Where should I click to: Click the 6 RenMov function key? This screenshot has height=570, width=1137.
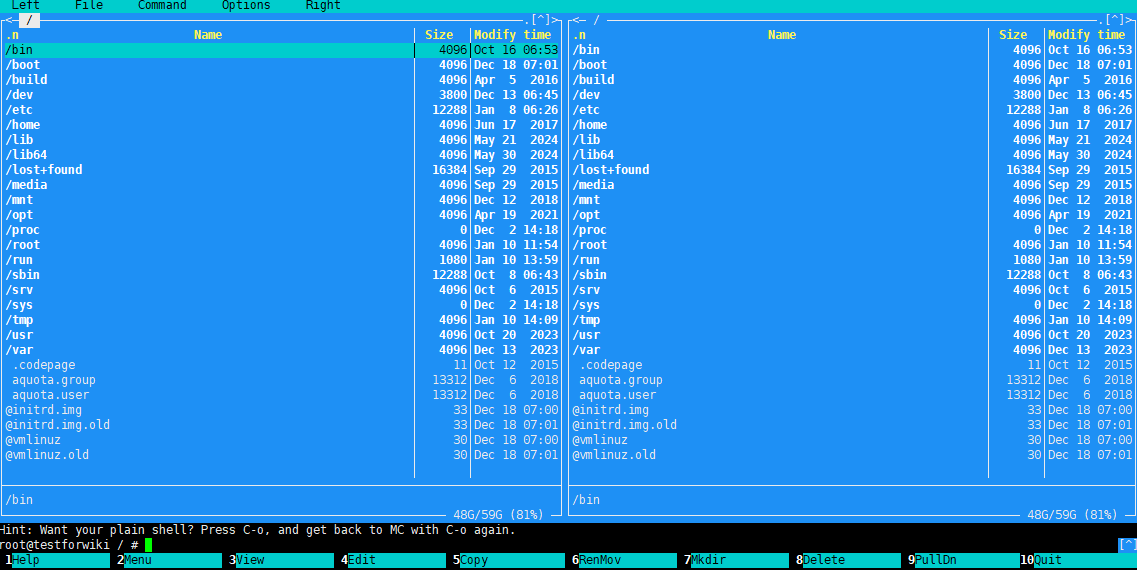tap(624, 560)
